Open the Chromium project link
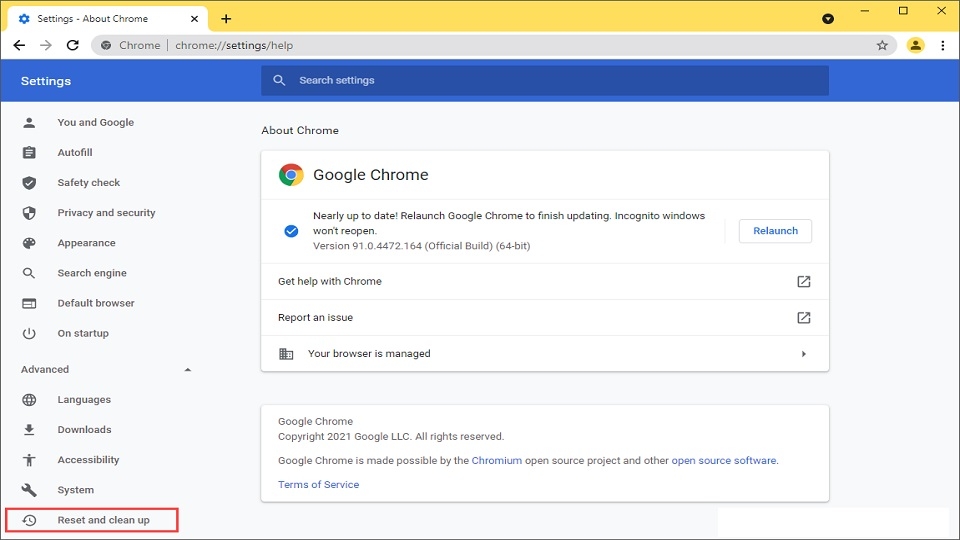The width and height of the screenshot is (960, 540). (x=497, y=460)
